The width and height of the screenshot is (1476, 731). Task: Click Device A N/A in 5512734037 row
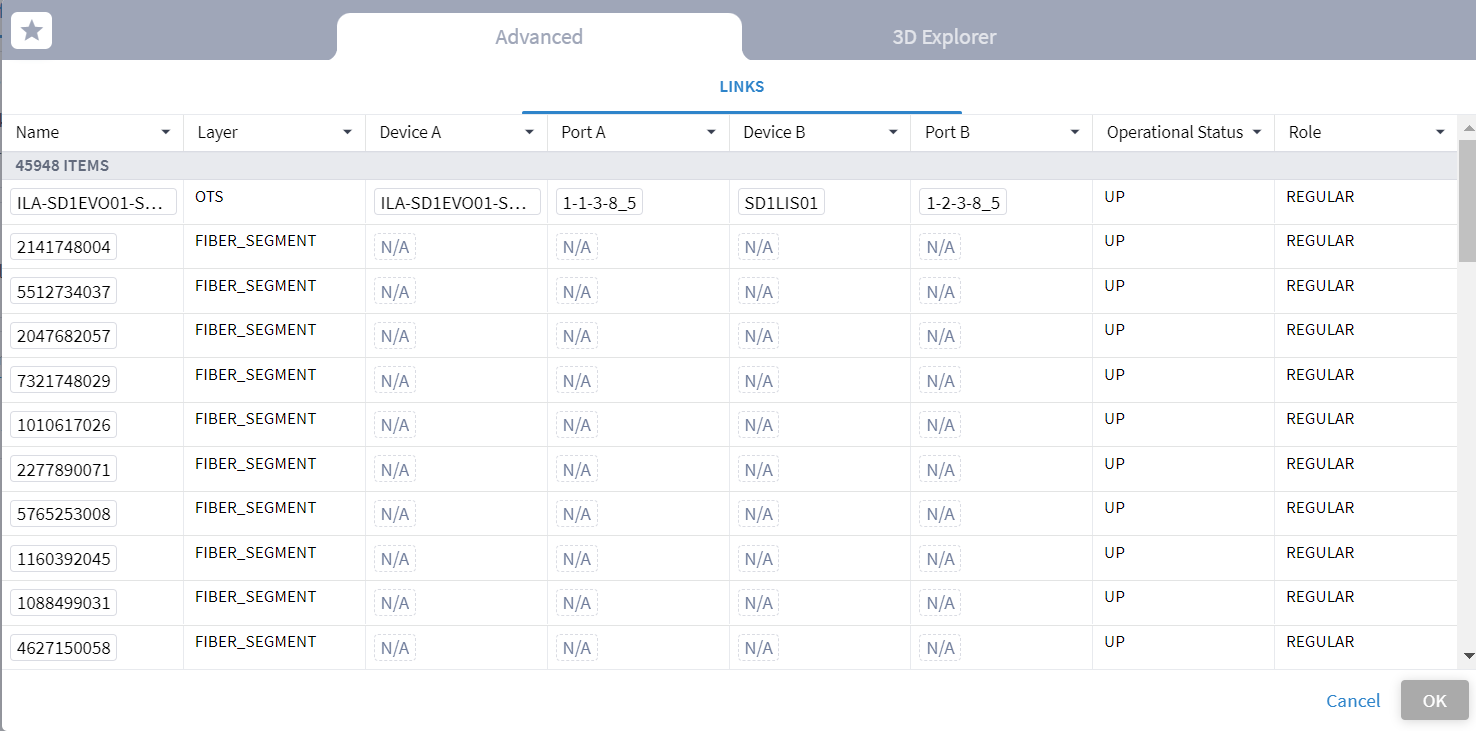395,292
